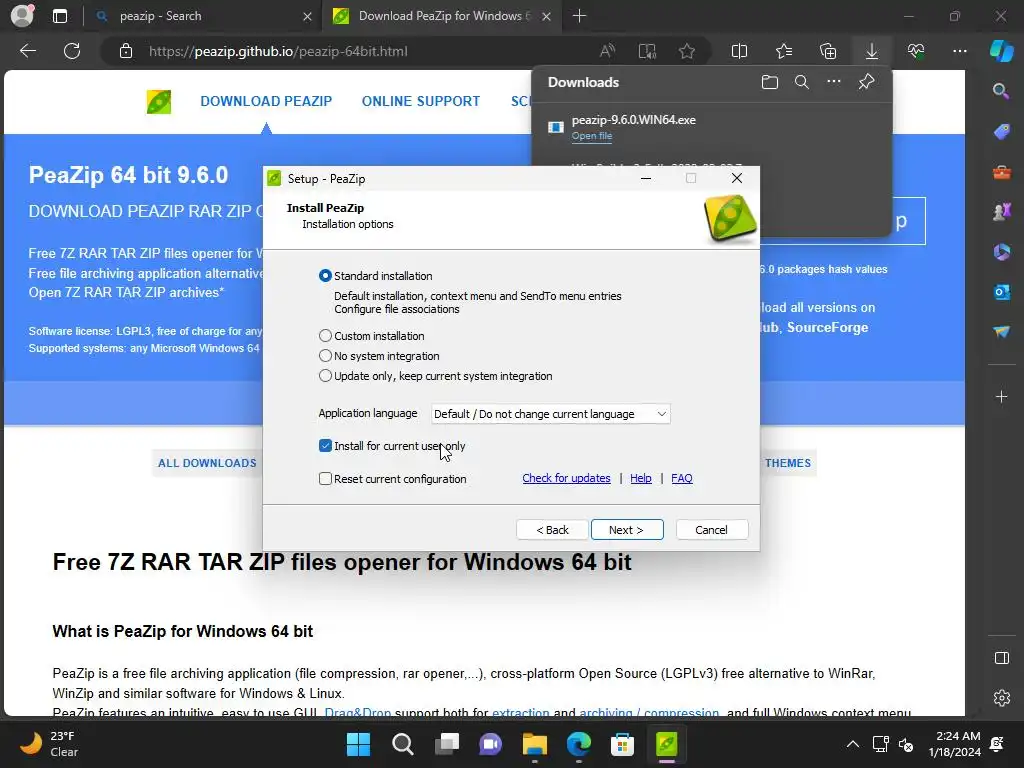
Task: Open Shopping tag icon in sidebar
Action: click(1001, 131)
